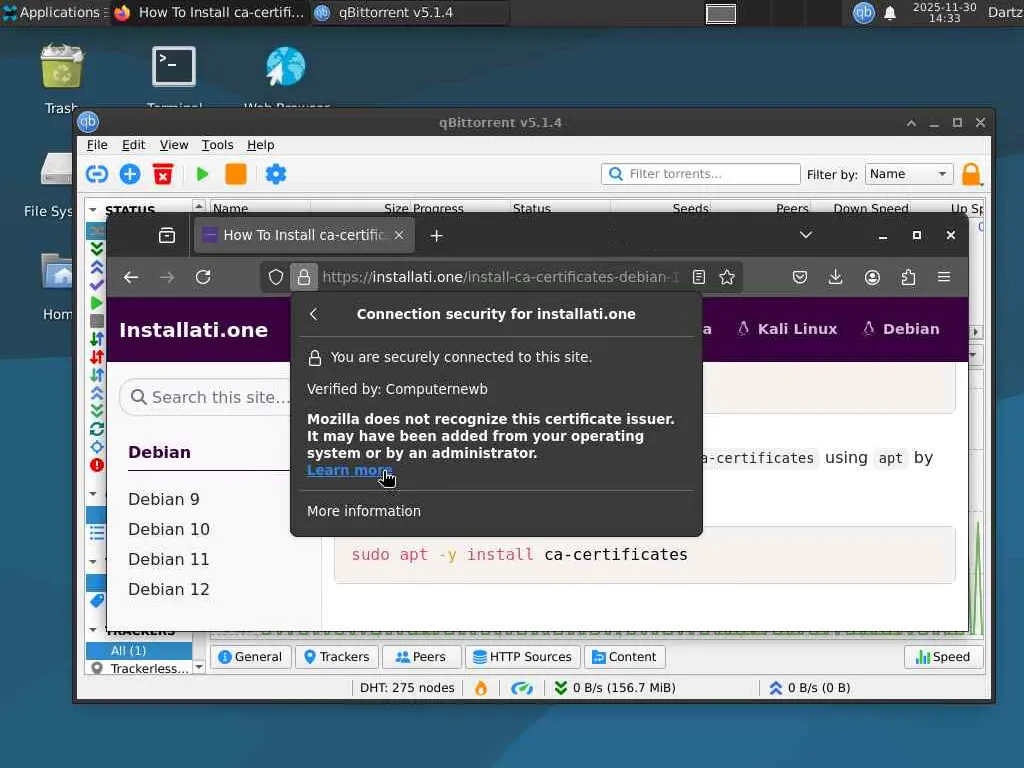The image size is (1024, 768).
Task: Switch to the Content tab
Action: pos(624,657)
